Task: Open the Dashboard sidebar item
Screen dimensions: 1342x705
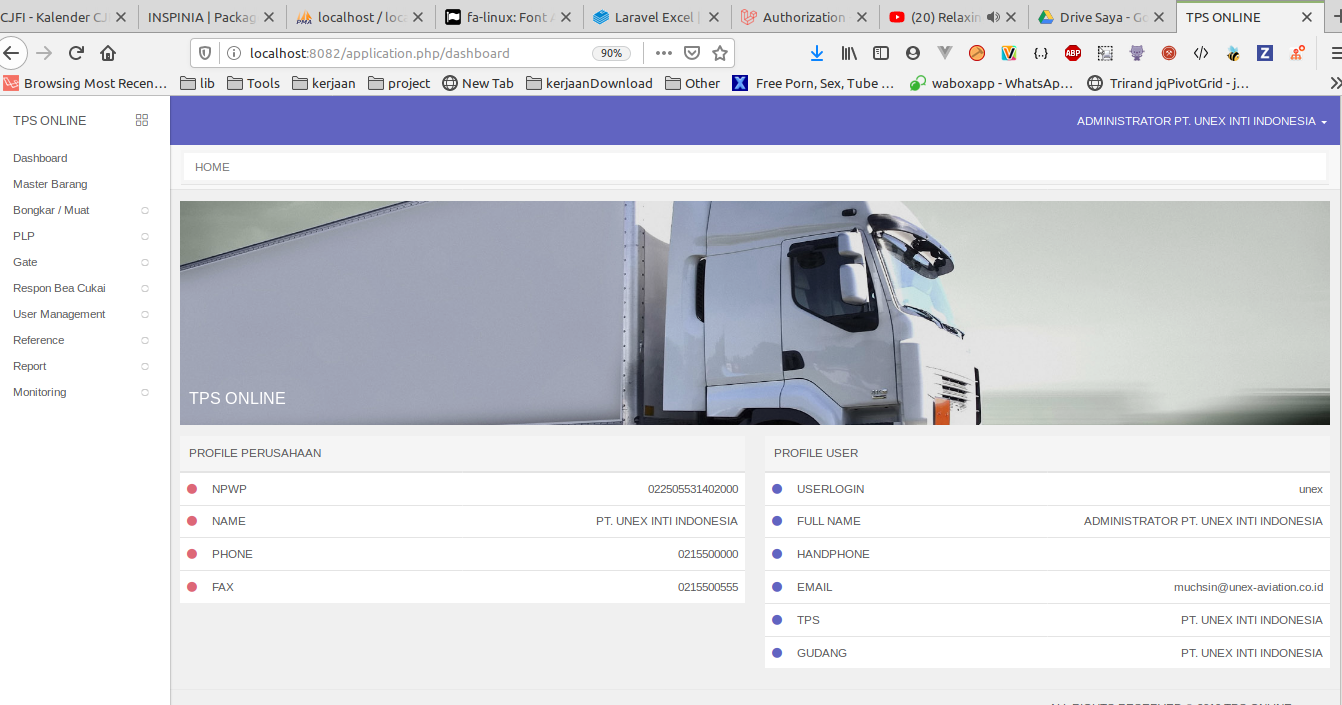Action: click(x=40, y=158)
